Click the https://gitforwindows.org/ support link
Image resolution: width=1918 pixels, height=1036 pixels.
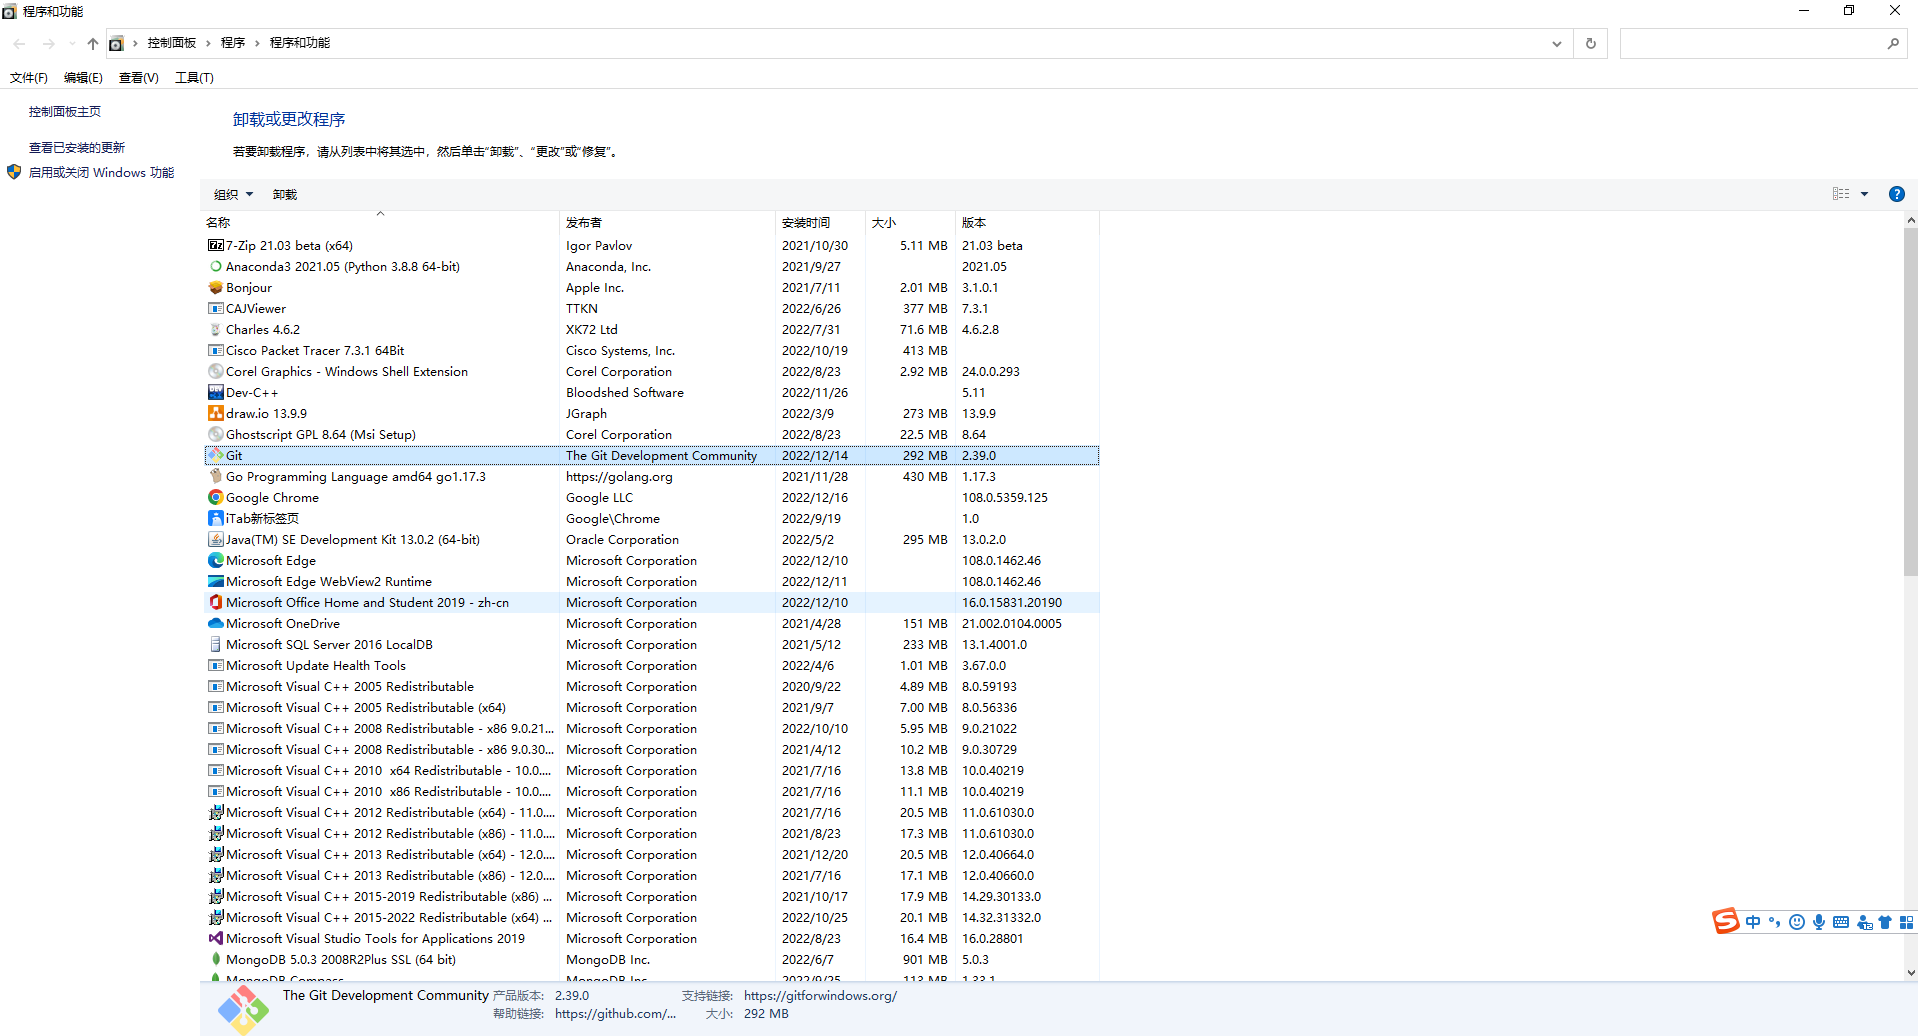coord(820,995)
